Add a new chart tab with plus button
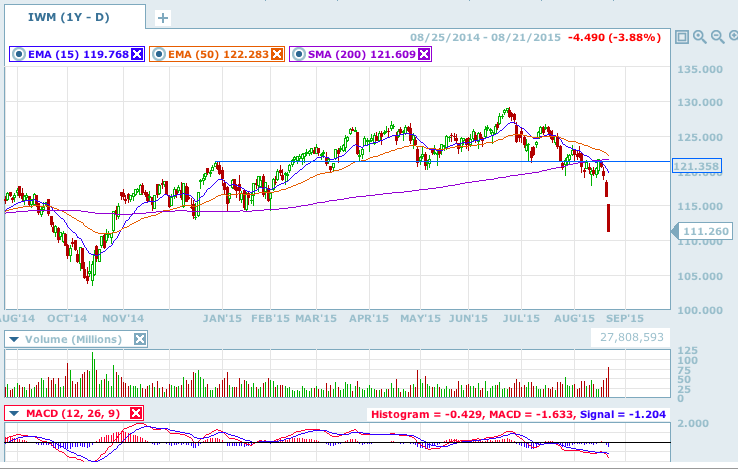This screenshot has width=738, height=469. coord(162,18)
